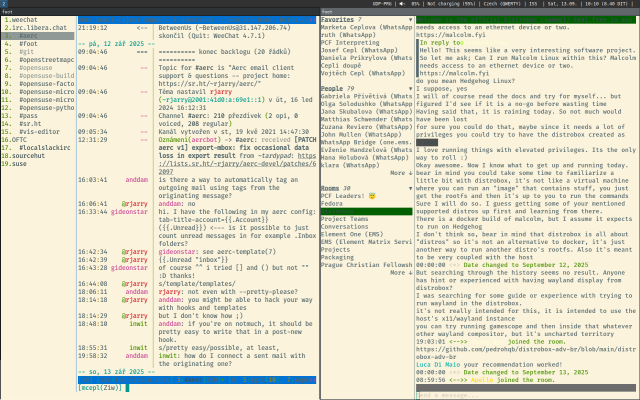Click the green Distrobox channel topic bar
640x400 pixels.
pos(526,20)
